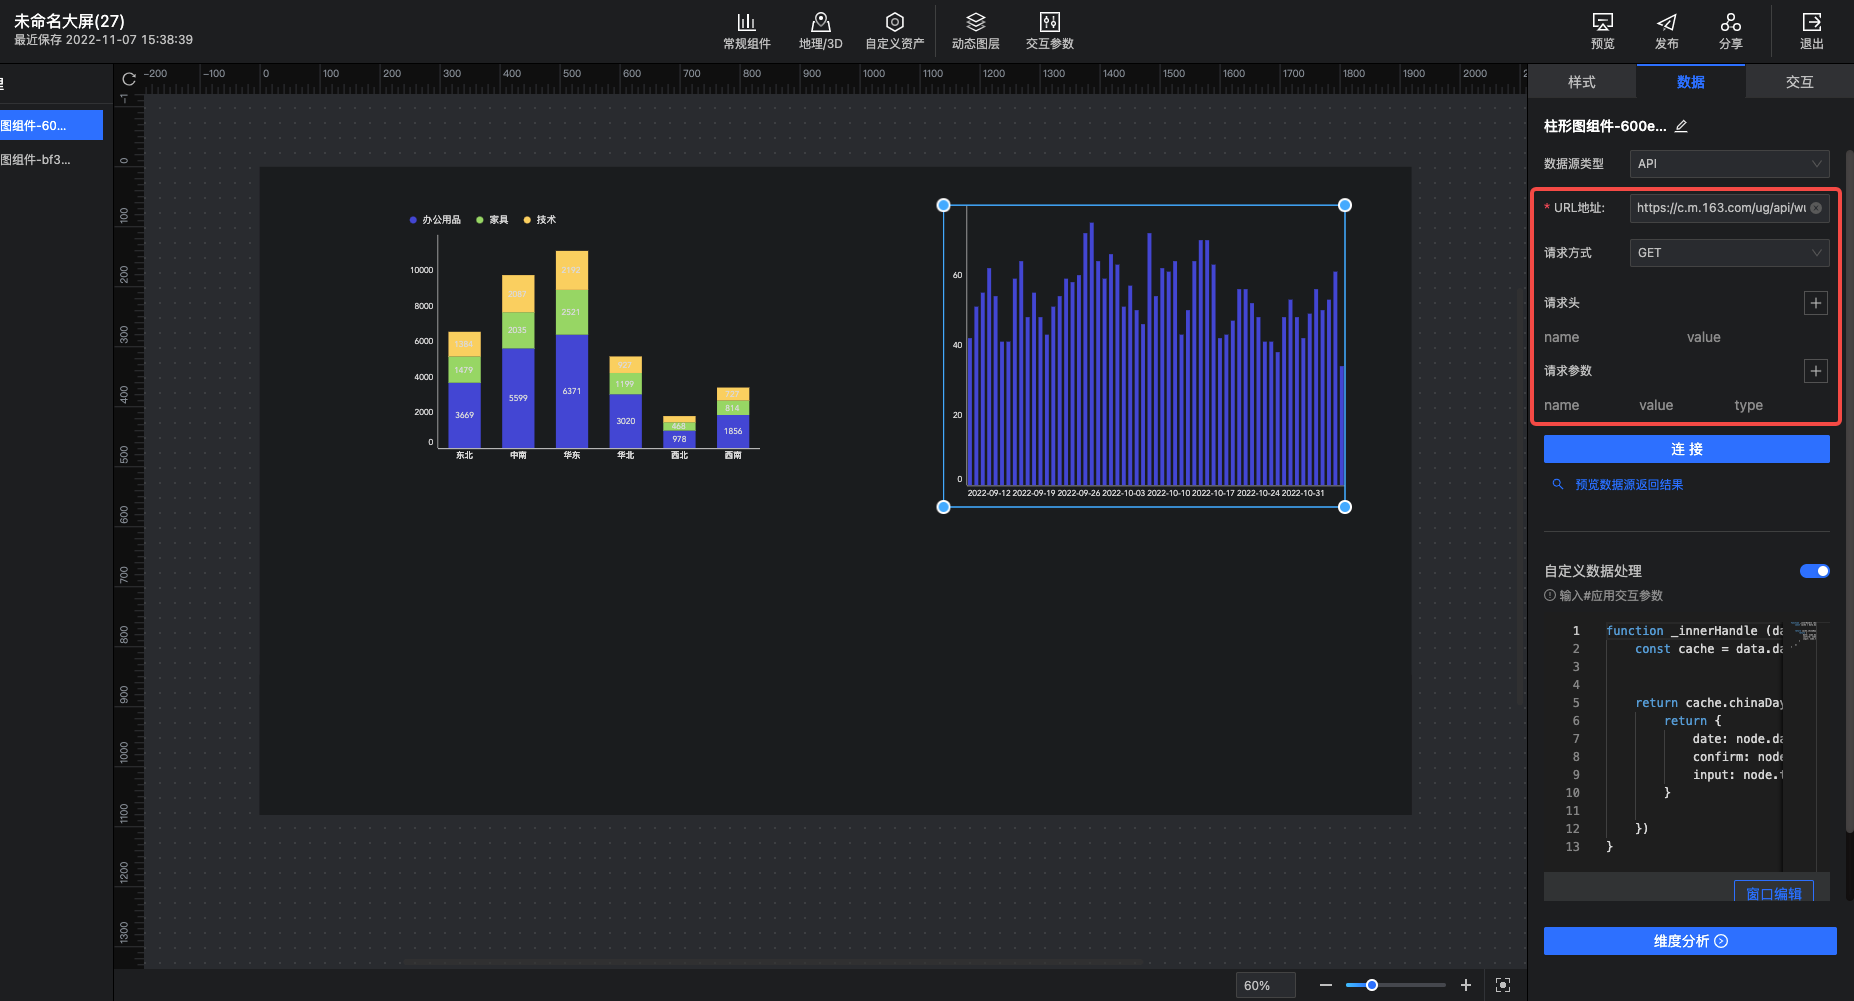Switch to the 交互 interaction tab
Screen dimensions: 1854x1001
(1799, 82)
